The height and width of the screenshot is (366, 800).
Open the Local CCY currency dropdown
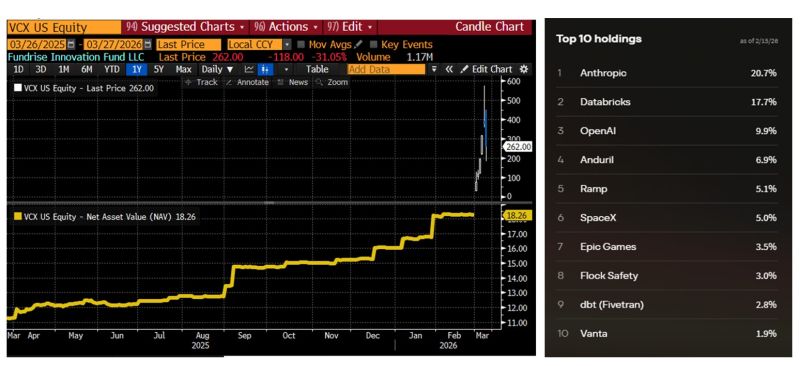point(287,44)
